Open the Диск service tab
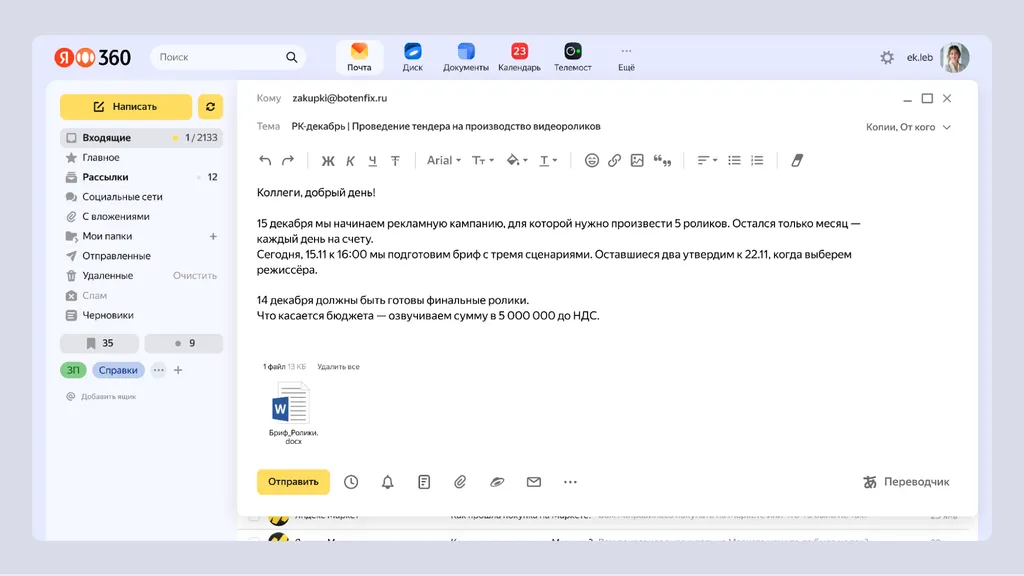The image size is (1024, 576). click(x=412, y=57)
